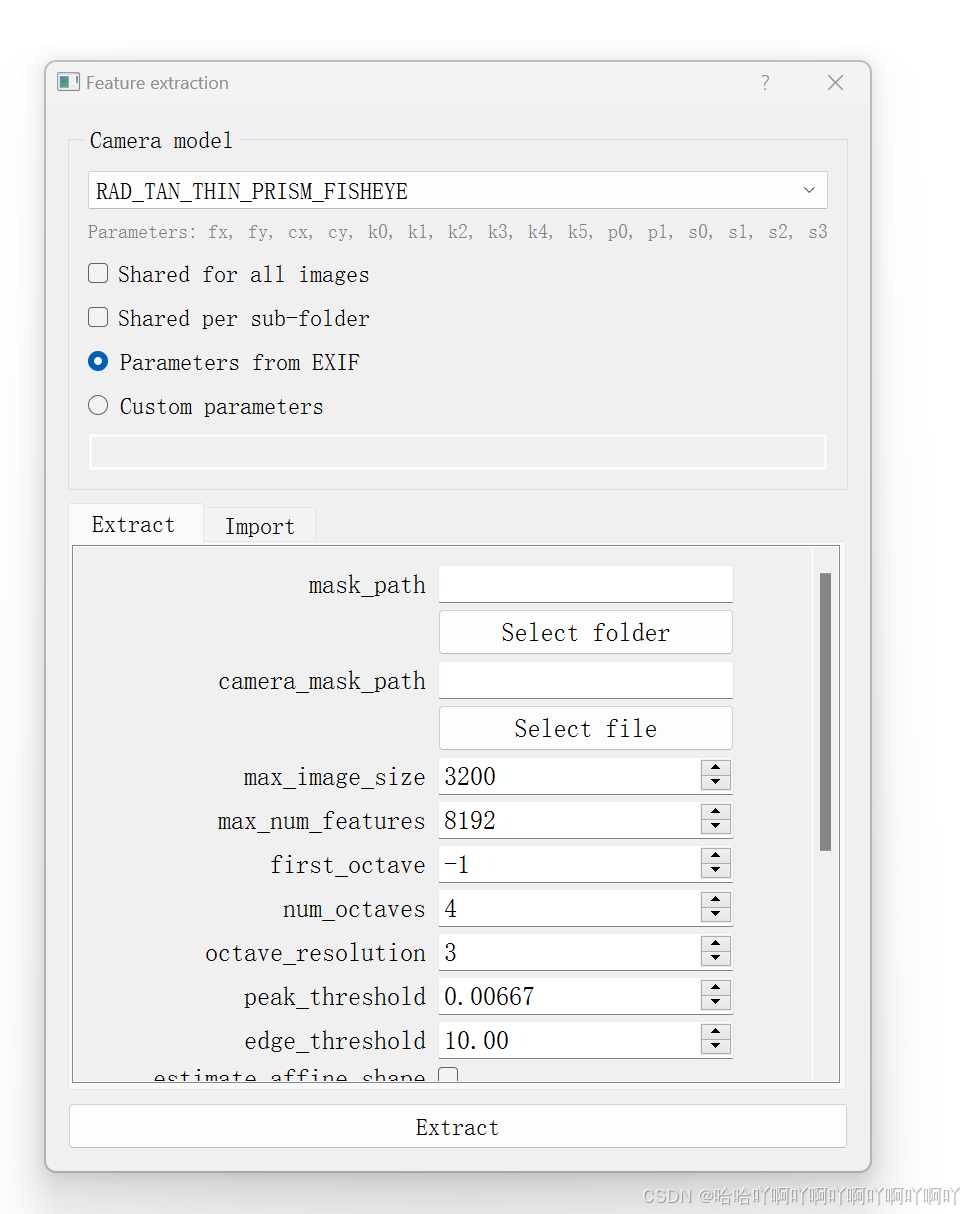The width and height of the screenshot is (964, 1214).
Task: Click the Feature extraction window icon
Action: coord(68,82)
